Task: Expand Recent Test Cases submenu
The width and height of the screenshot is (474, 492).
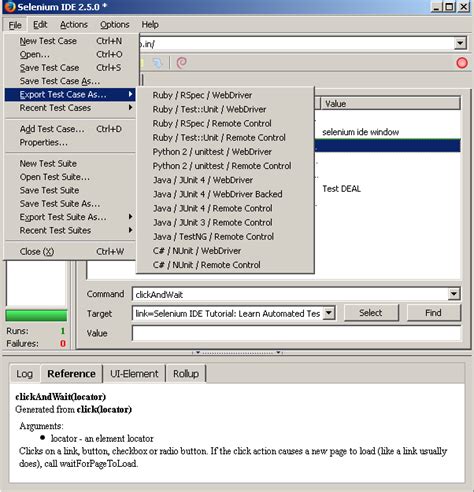Action: (x=70, y=108)
